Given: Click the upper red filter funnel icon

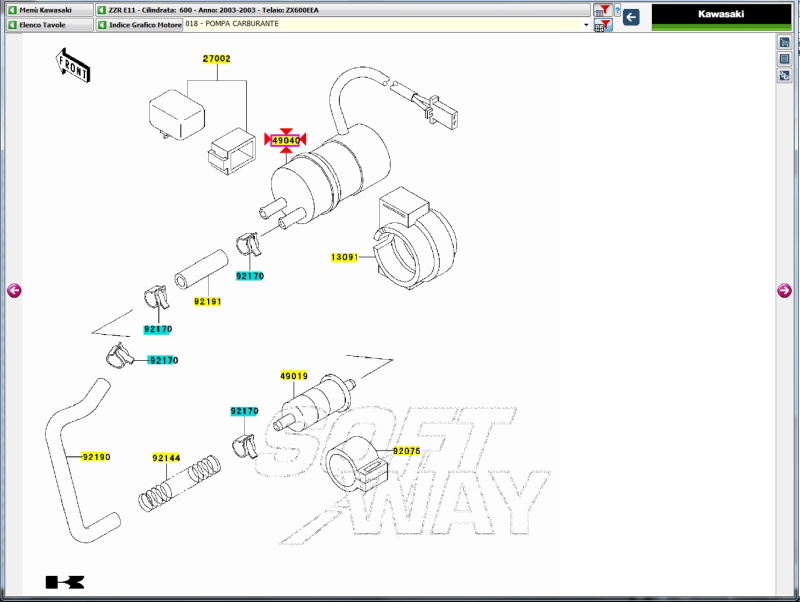Looking at the screenshot, I should (603, 10).
